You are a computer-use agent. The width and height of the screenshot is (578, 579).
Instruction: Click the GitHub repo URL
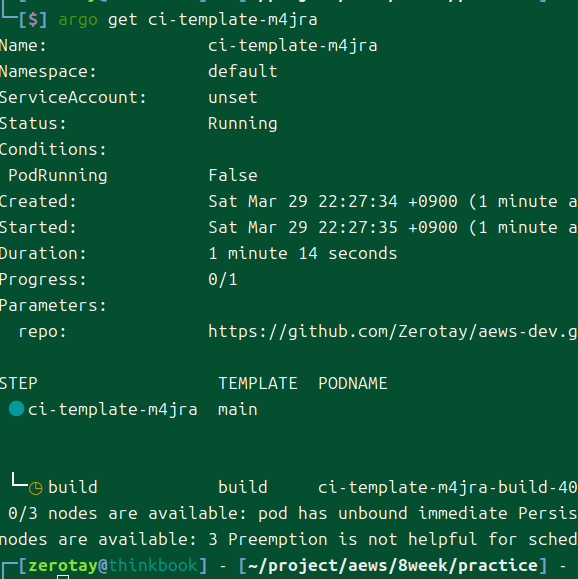click(393, 331)
